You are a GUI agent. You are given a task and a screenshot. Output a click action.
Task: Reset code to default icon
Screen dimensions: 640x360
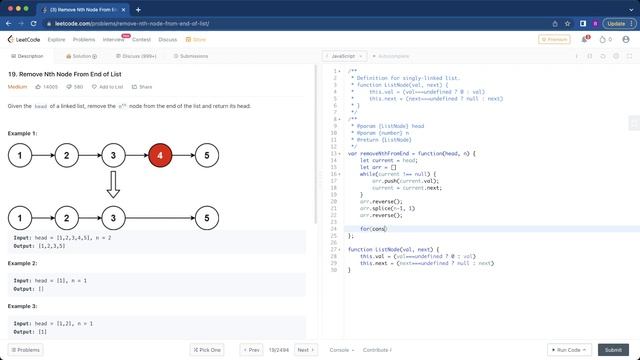(603, 56)
